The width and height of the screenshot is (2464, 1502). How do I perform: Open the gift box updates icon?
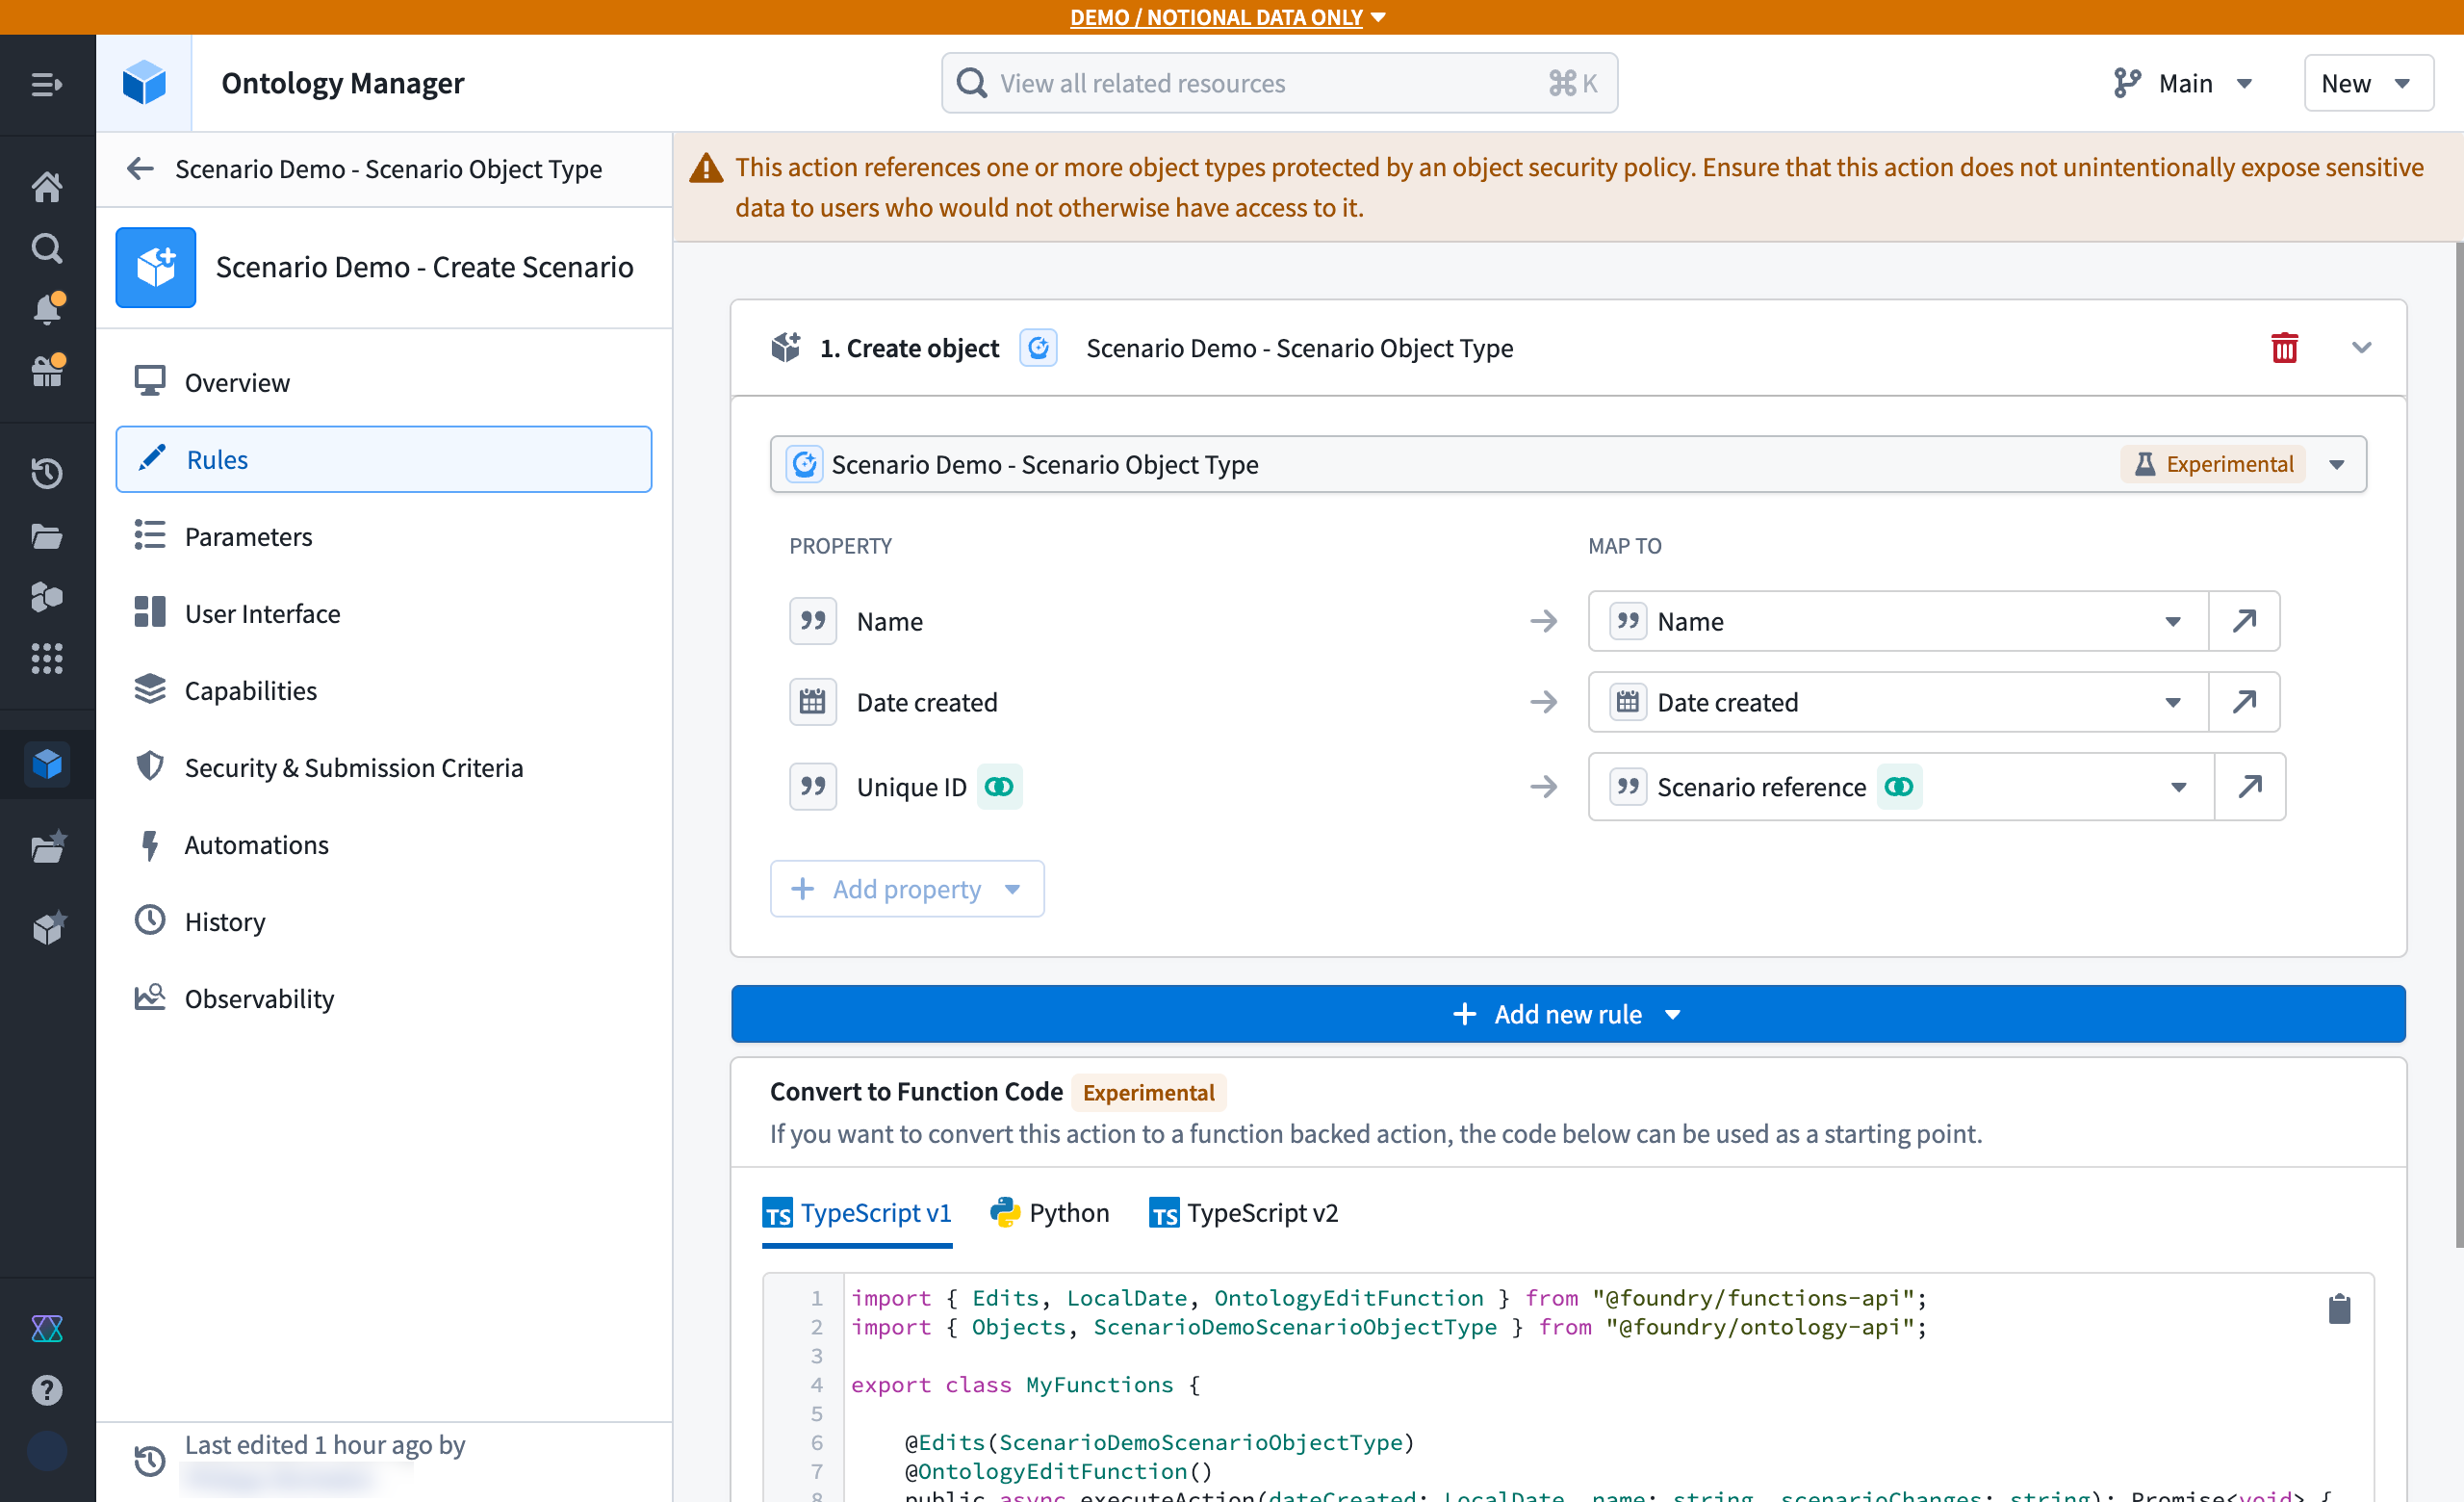point(46,370)
